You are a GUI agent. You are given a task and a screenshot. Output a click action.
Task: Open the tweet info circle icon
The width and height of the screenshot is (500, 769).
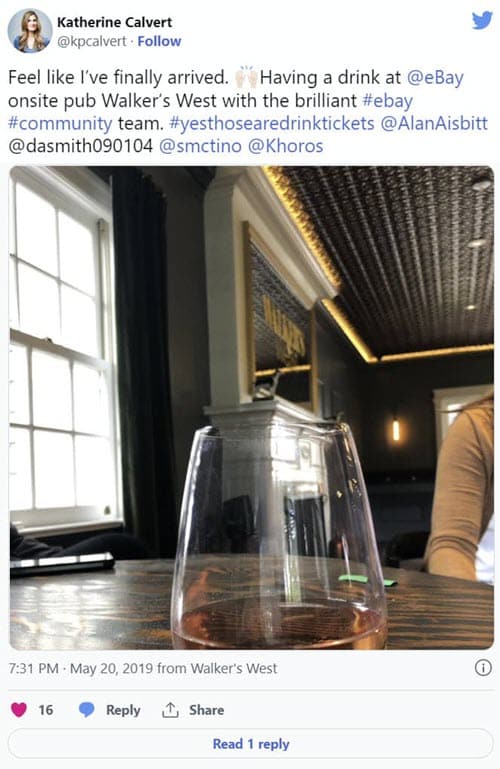tap(483, 667)
